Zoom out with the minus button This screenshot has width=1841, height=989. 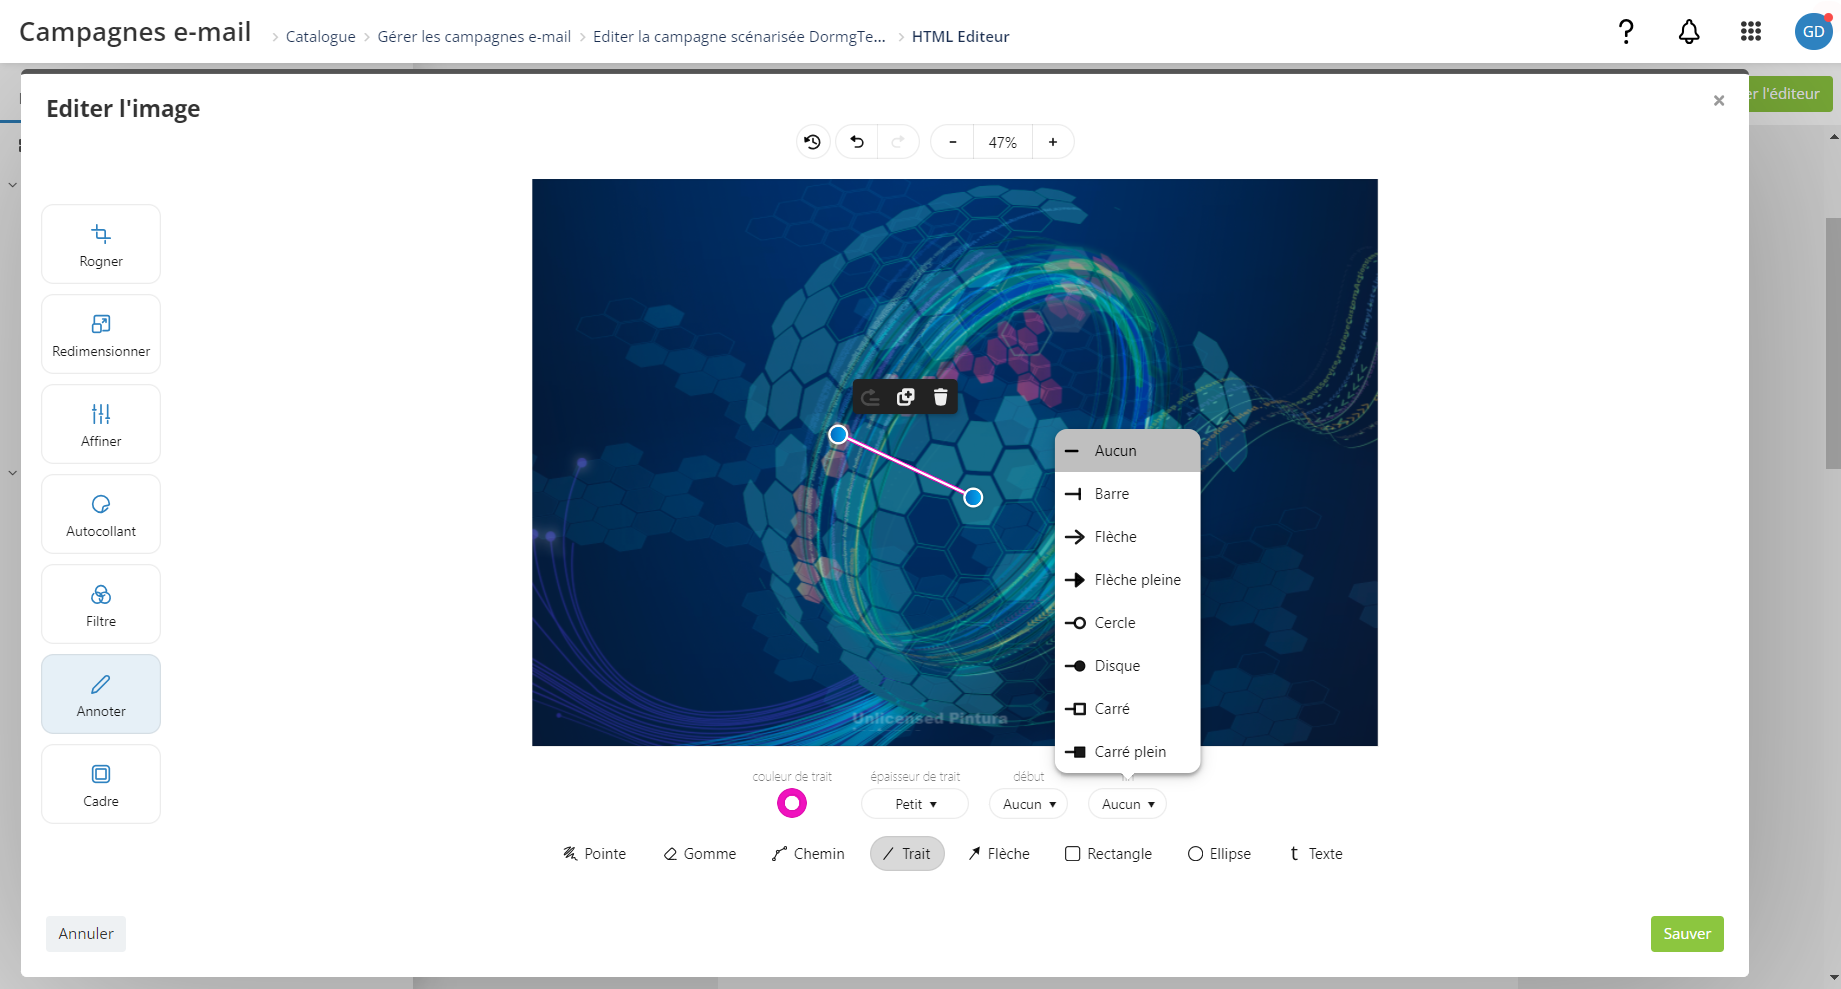953,142
